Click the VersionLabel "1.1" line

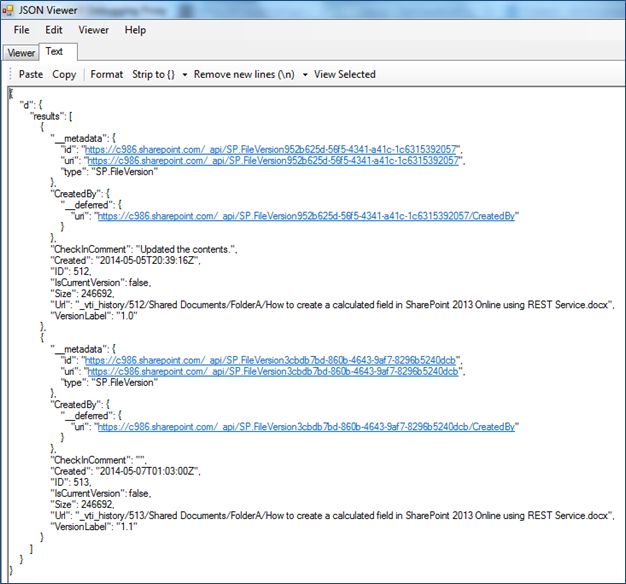point(94,527)
